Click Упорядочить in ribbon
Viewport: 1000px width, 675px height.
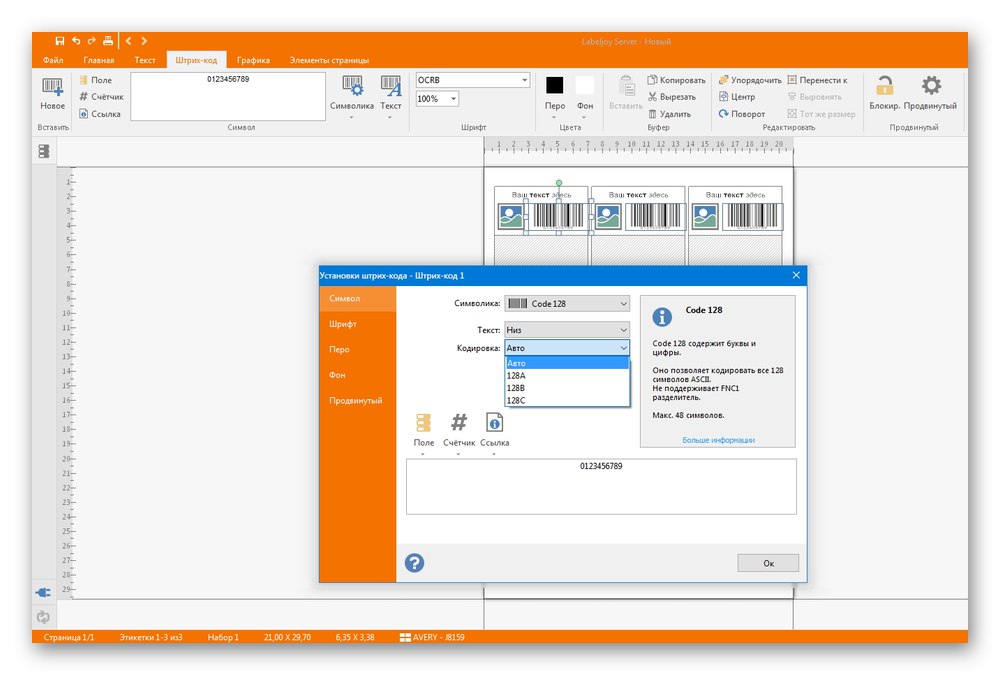click(749, 80)
